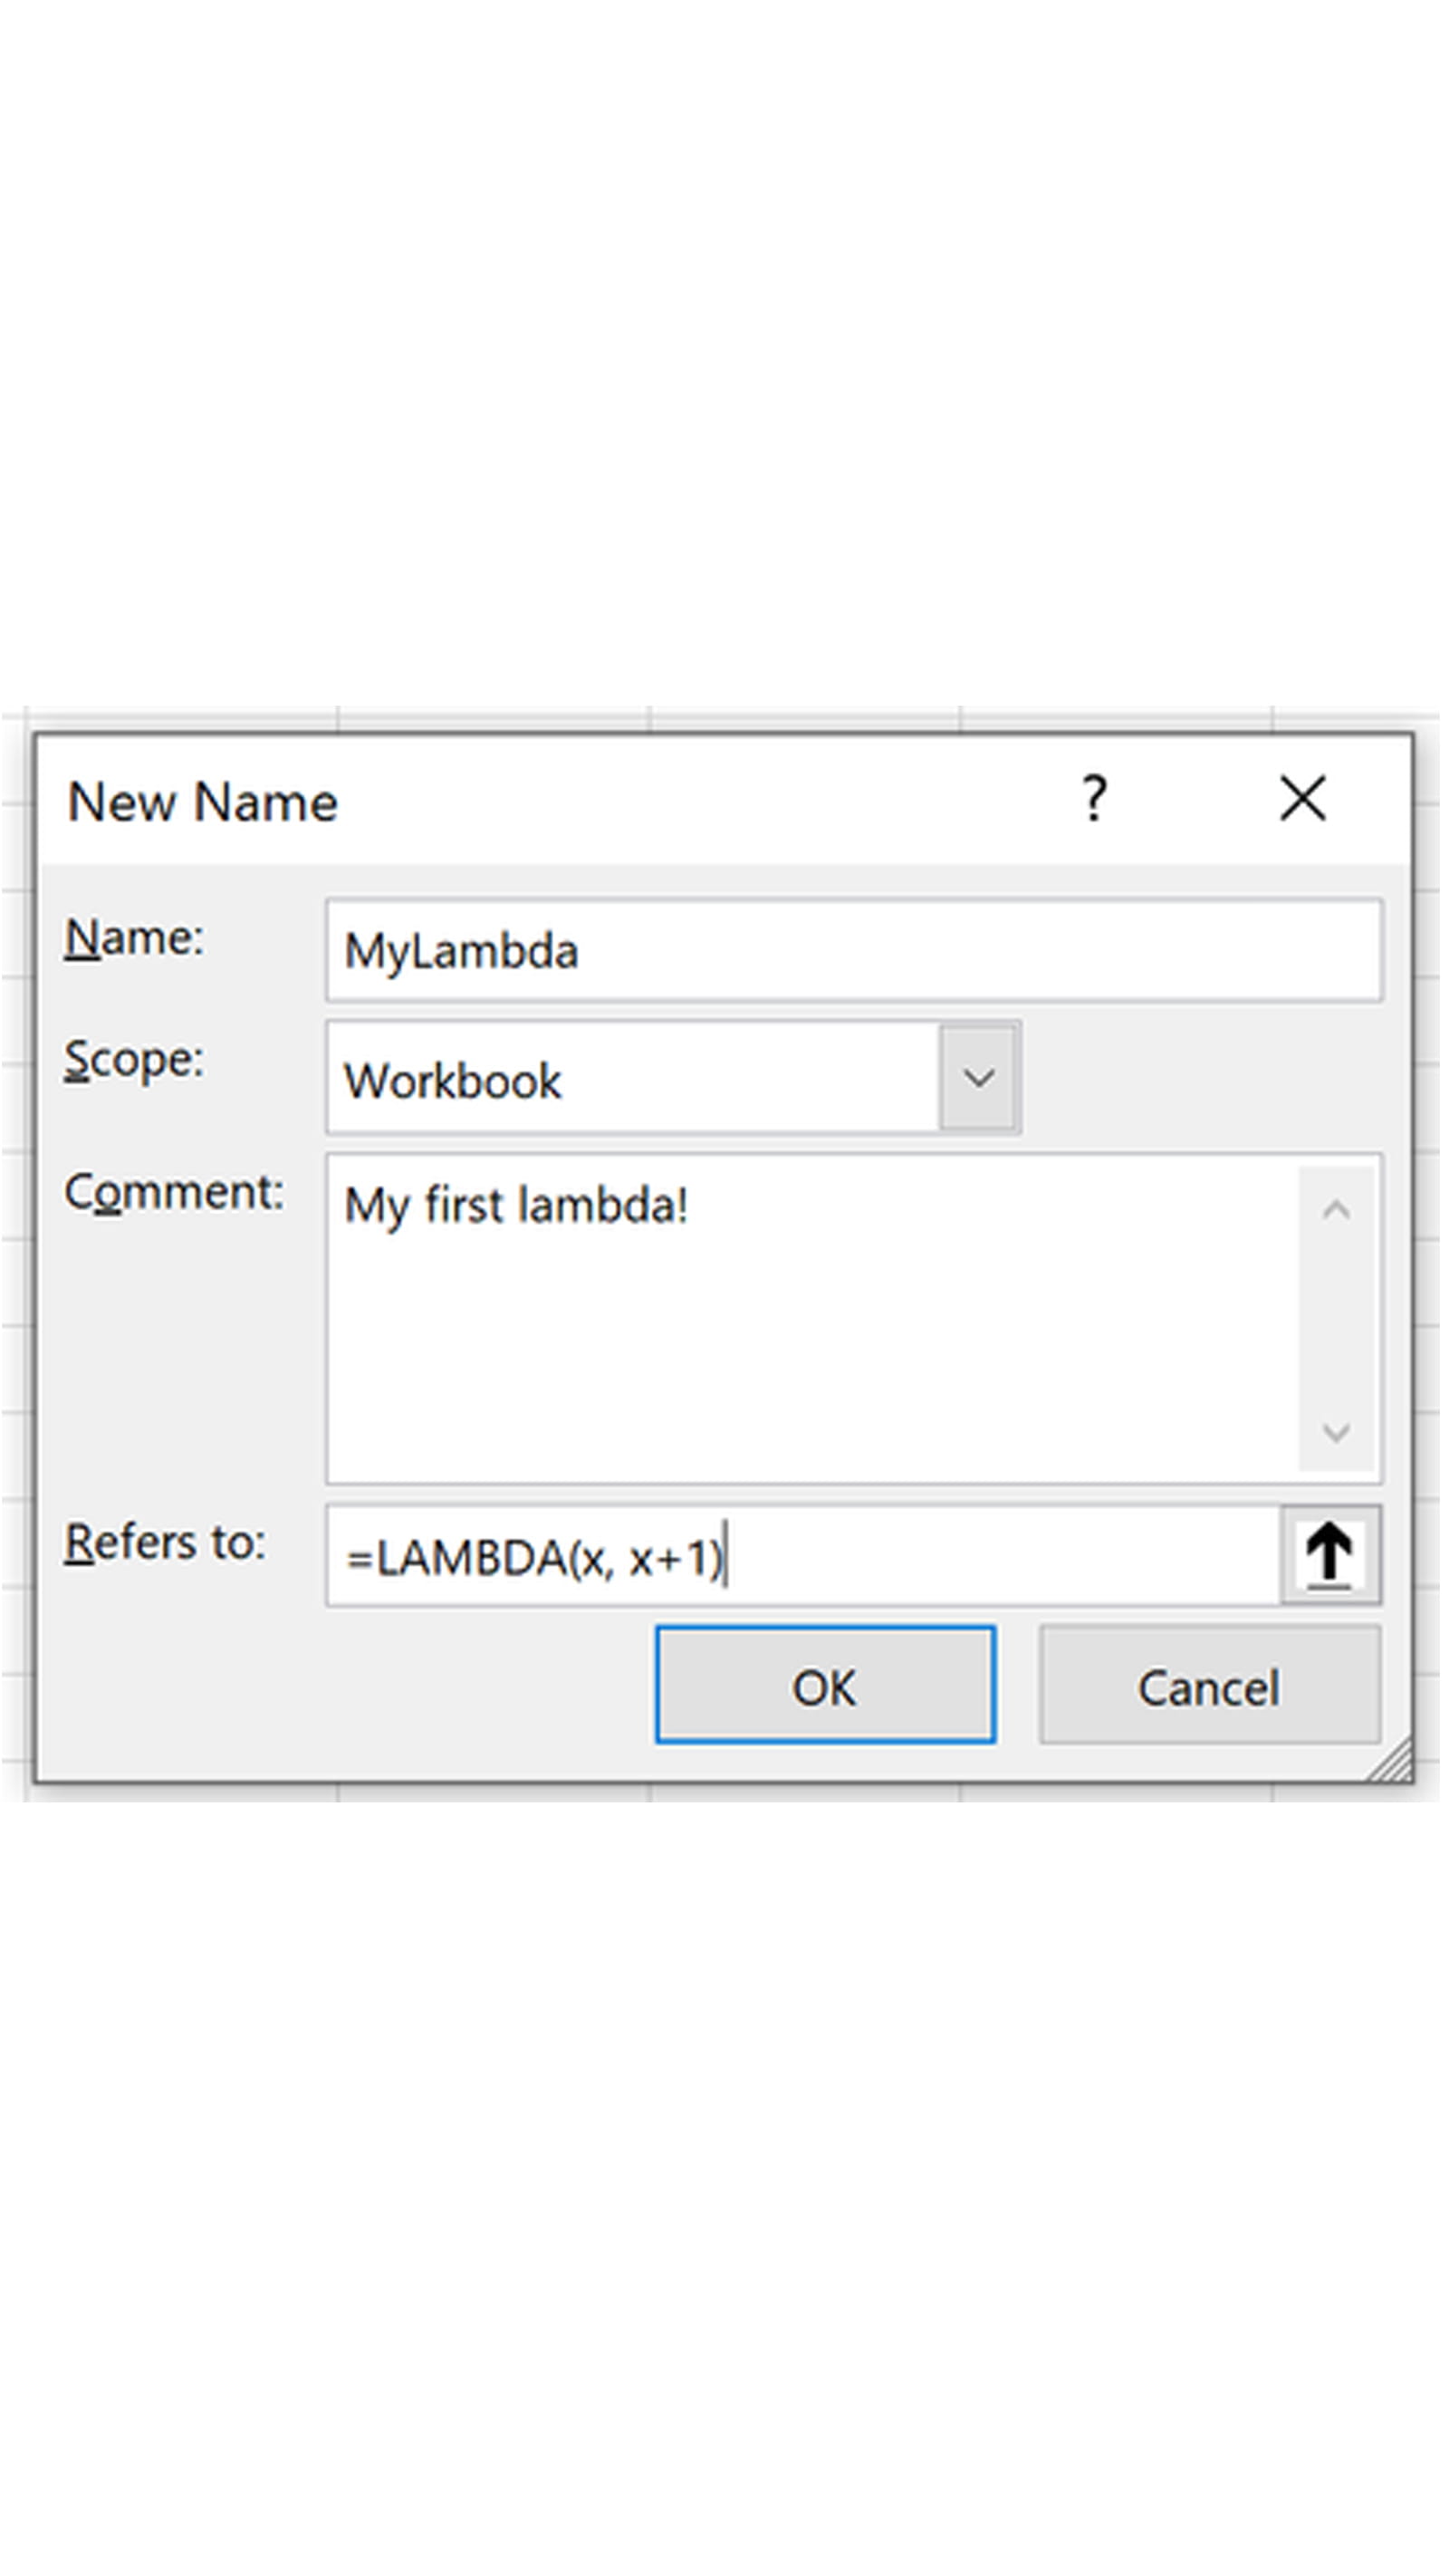Select the Workbook scope combo box
The height and width of the screenshot is (2576, 1449).
[x=632, y=1079]
